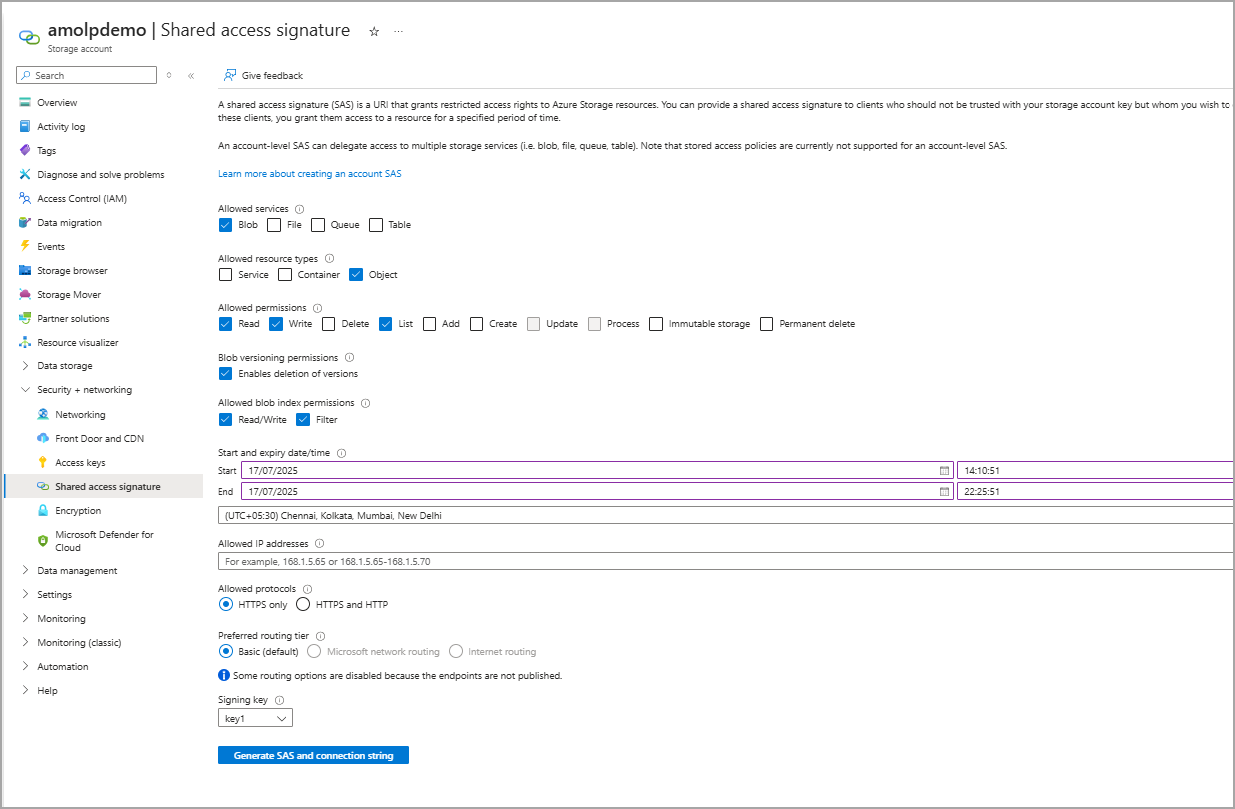Click the Encryption lock icon
The image size is (1235, 809).
pos(43,511)
